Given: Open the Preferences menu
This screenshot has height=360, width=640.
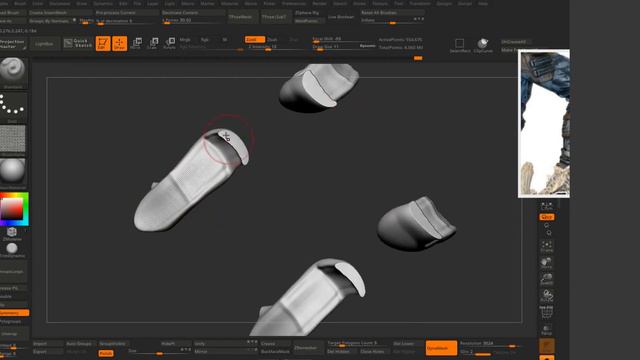Looking at the screenshot, I should [x=294, y=3].
